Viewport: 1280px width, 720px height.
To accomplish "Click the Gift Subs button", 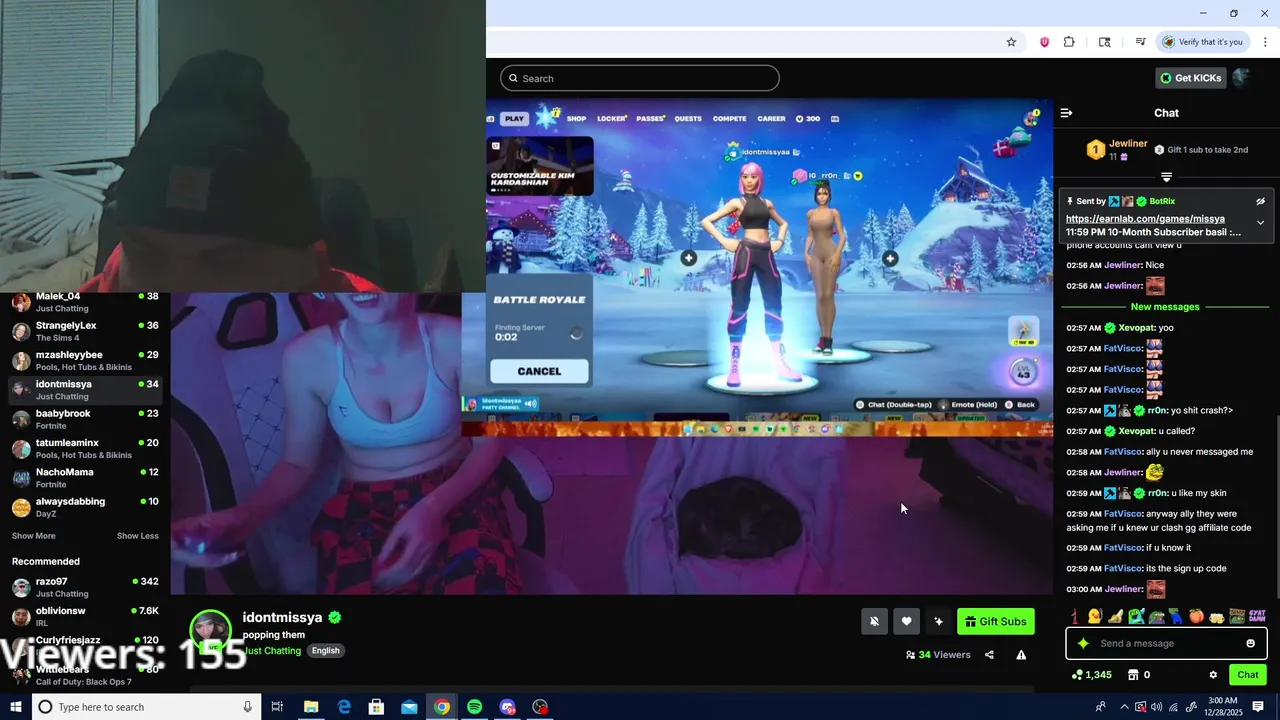I will pos(996,621).
